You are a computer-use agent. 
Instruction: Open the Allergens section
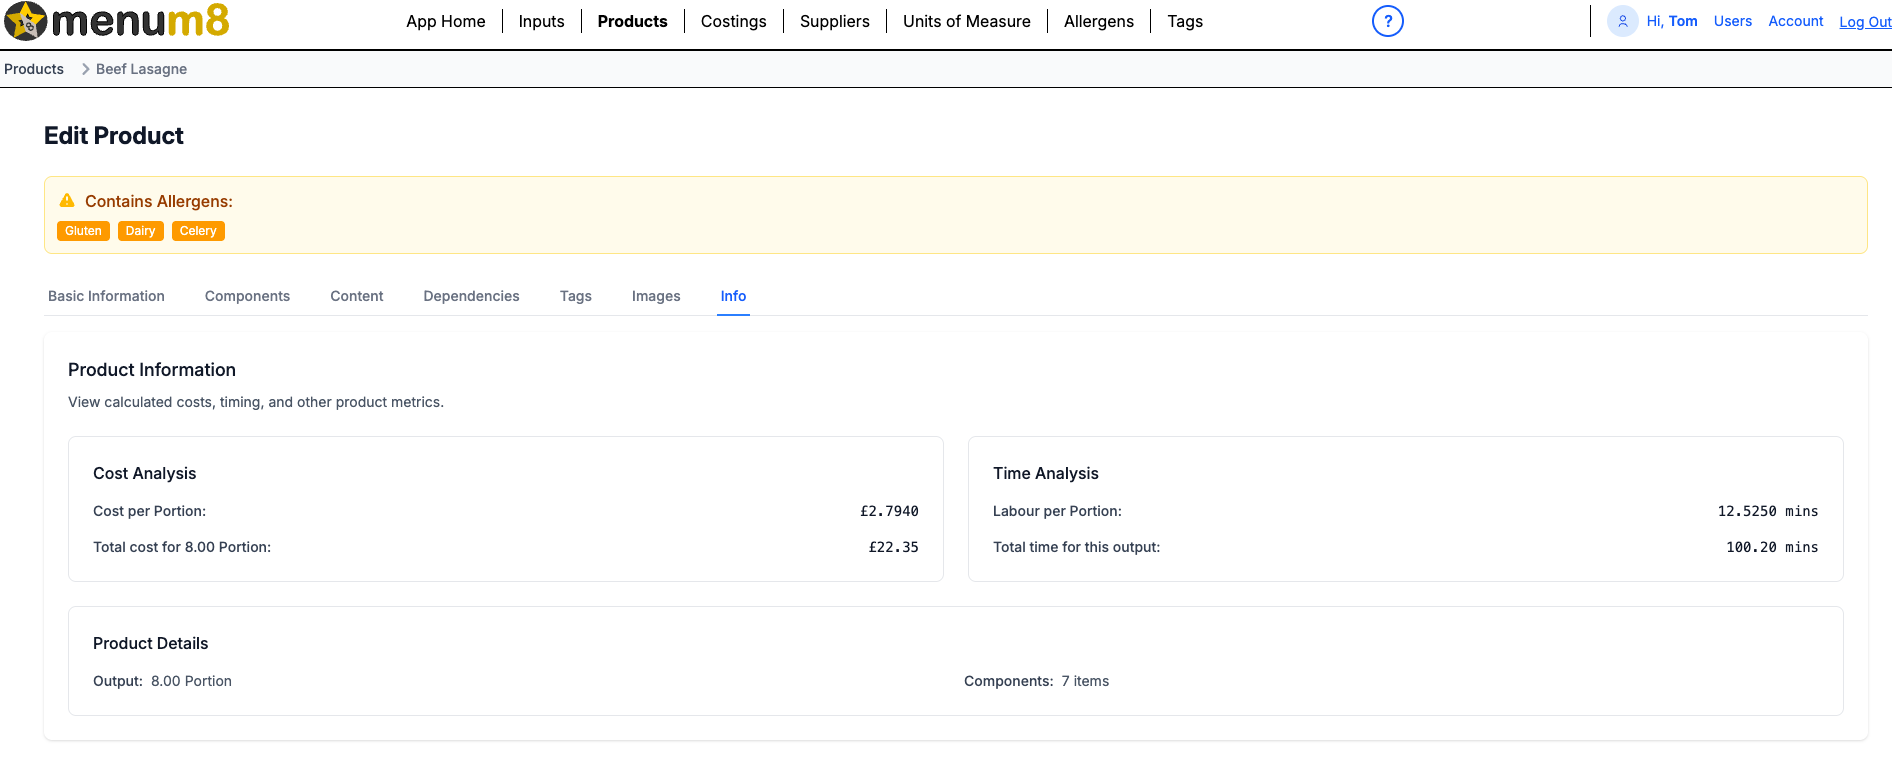point(1099,21)
